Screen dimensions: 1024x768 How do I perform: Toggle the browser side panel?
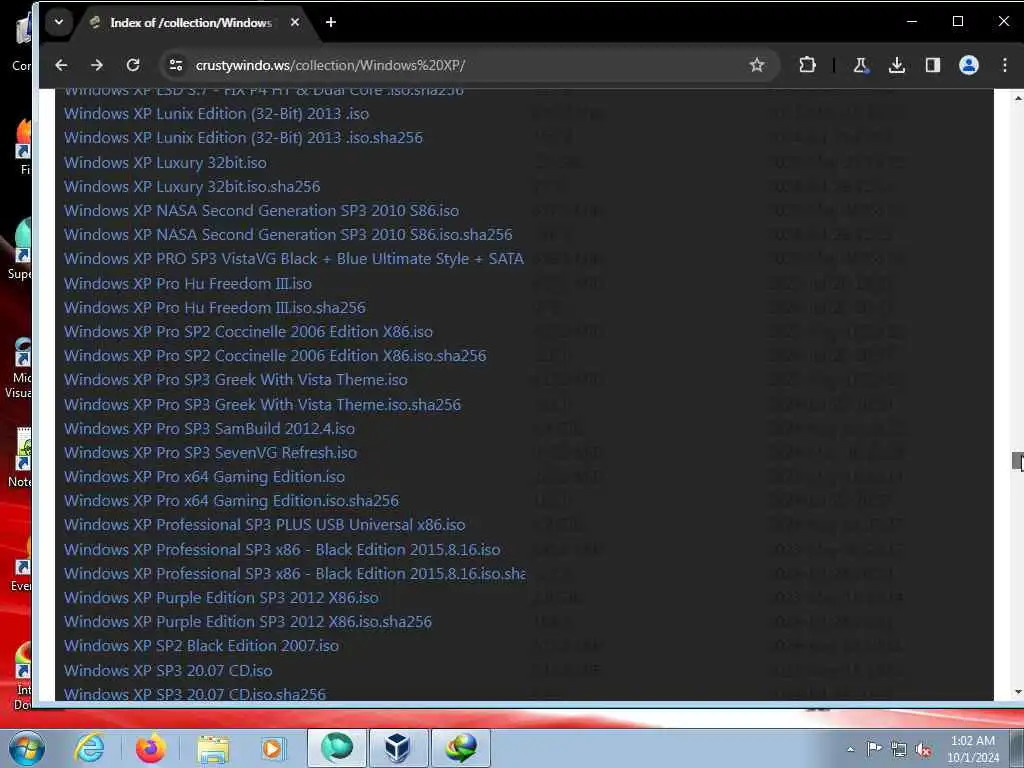click(x=933, y=65)
